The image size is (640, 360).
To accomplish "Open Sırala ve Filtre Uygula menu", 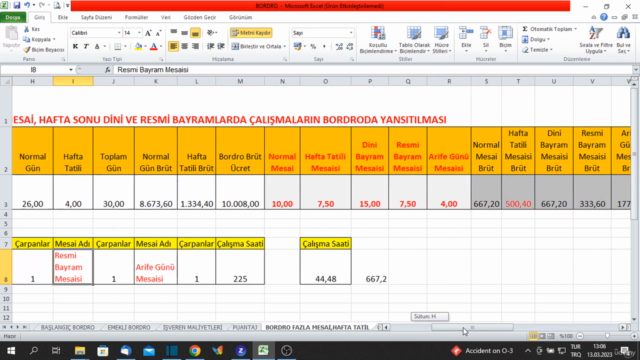I will (596, 40).
